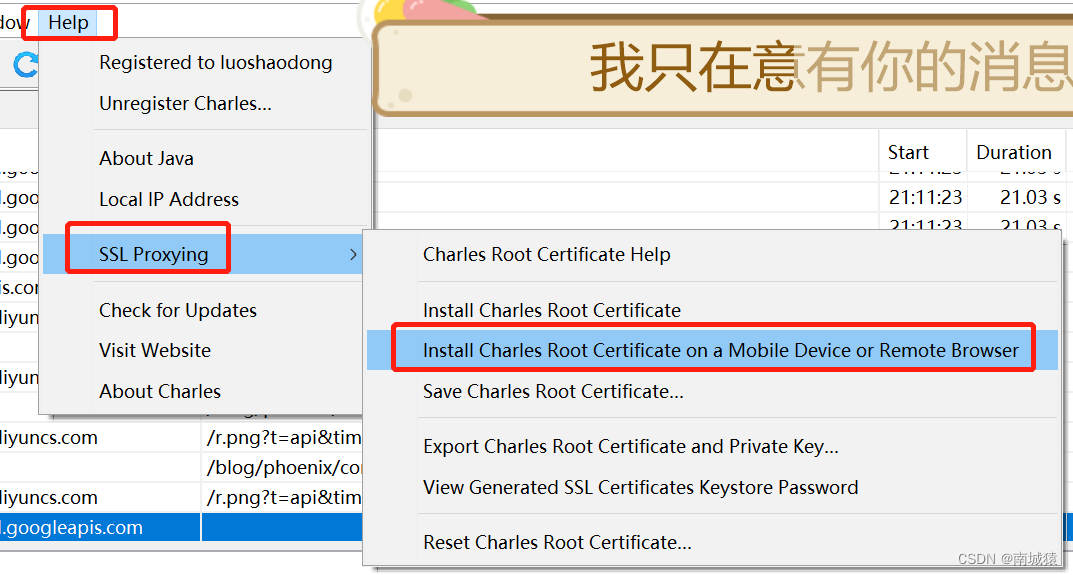Open the SSL Proxying submenu
The width and height of the screenshot is (1073, 575).
tap(203, 254)
